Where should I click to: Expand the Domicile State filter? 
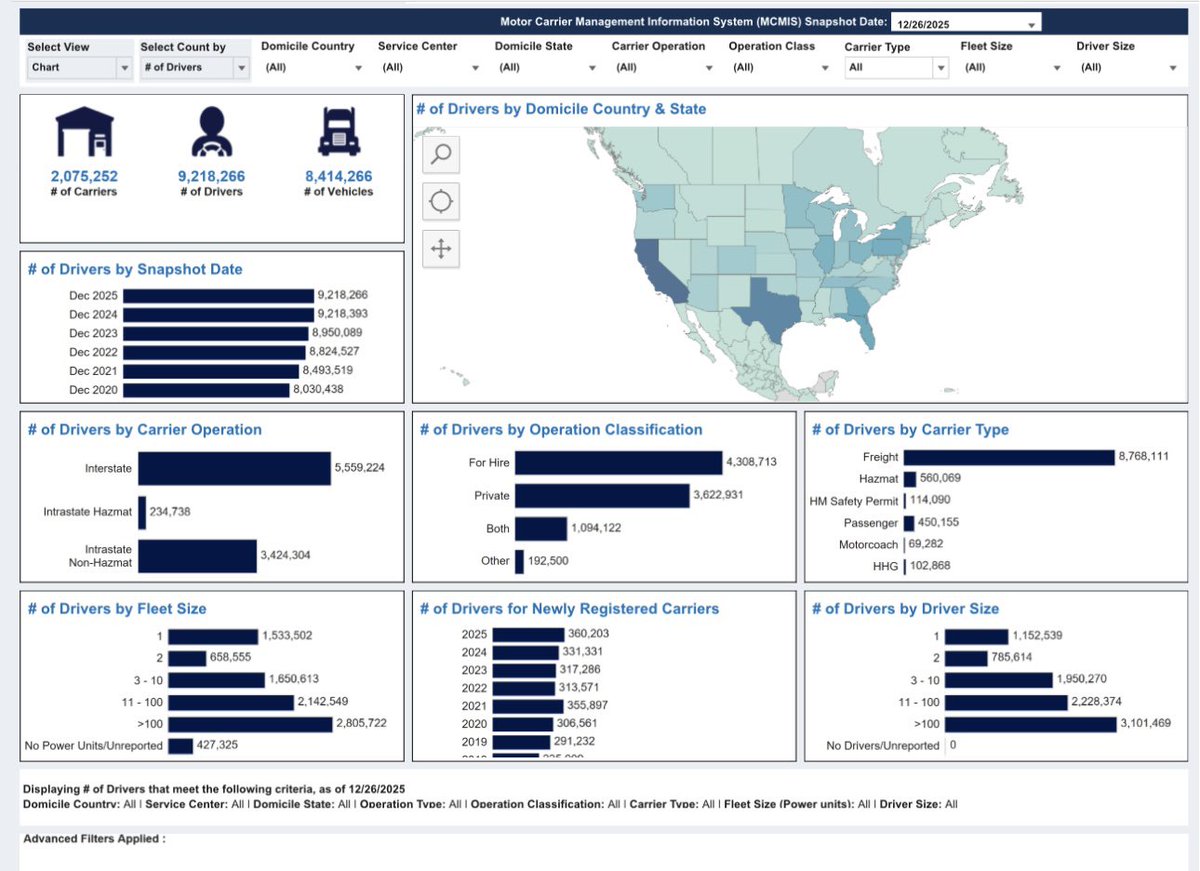coord(546,67)
